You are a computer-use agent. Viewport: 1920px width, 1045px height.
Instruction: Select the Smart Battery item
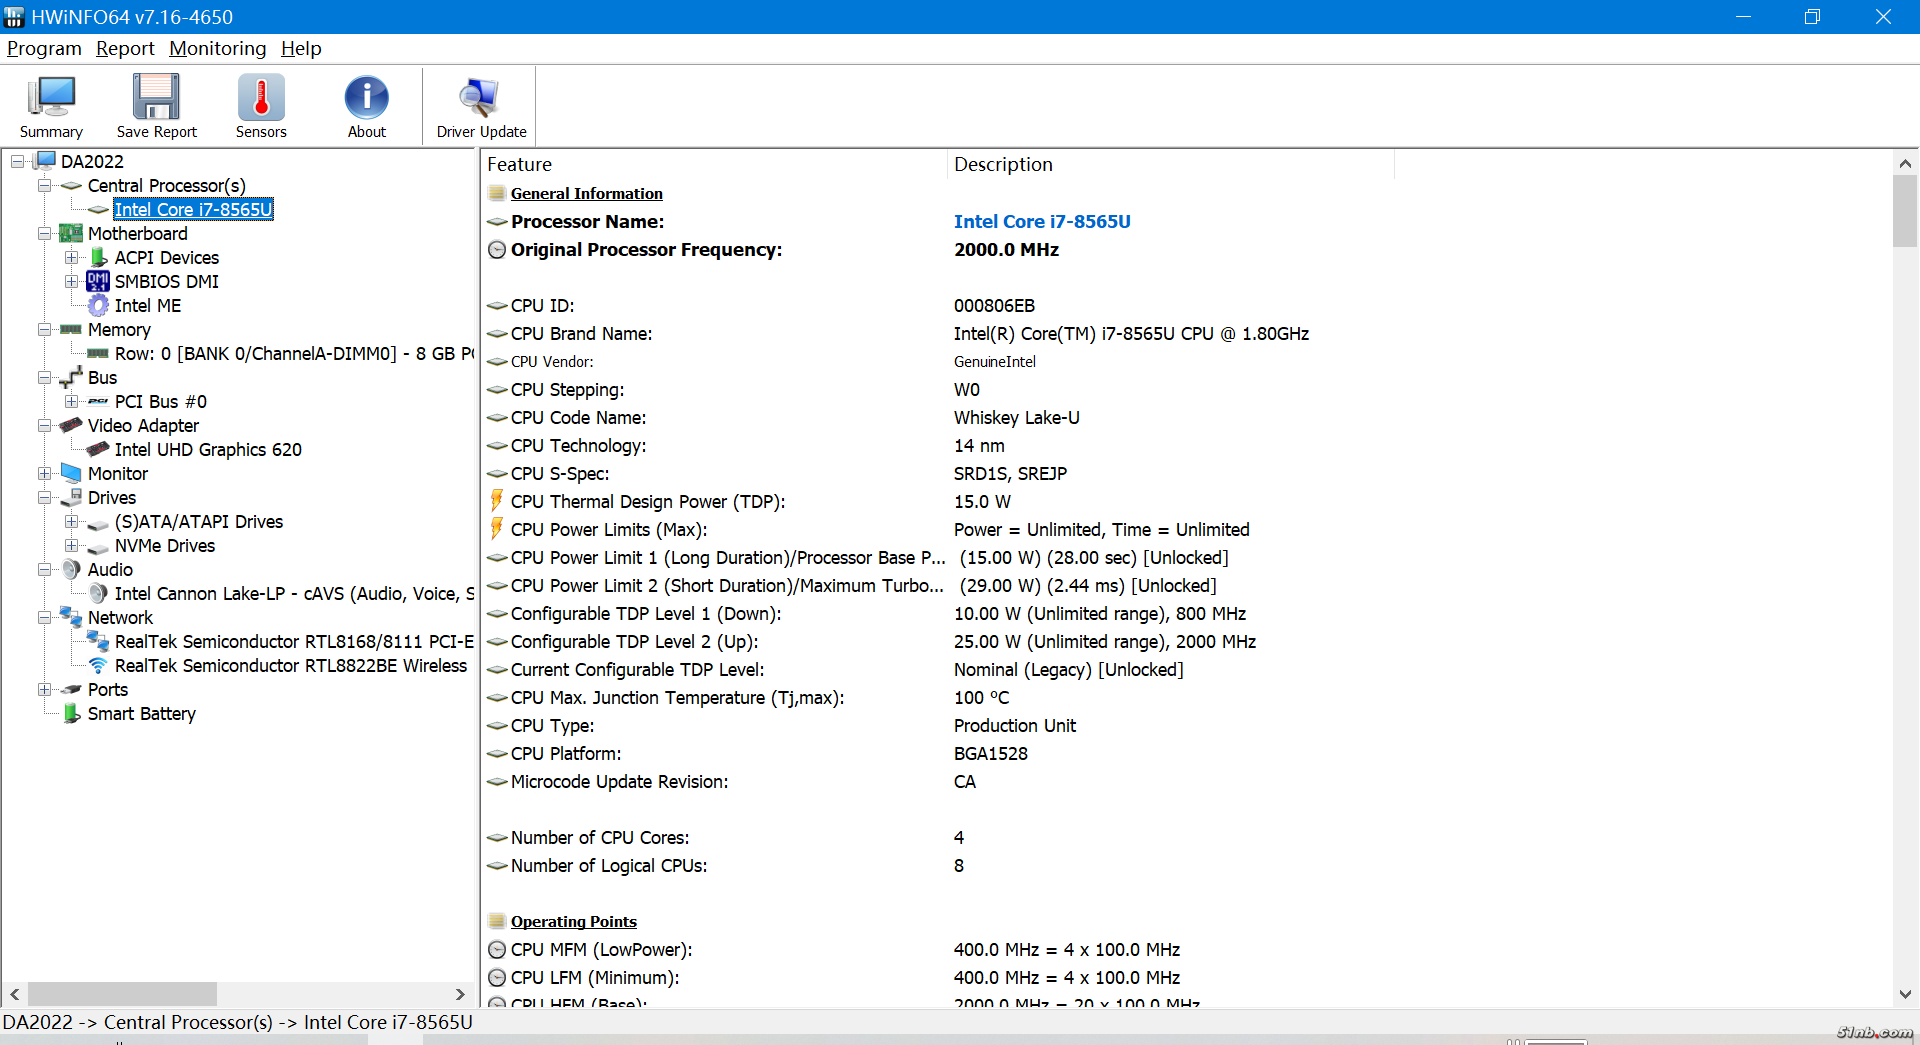click(141, 714)
